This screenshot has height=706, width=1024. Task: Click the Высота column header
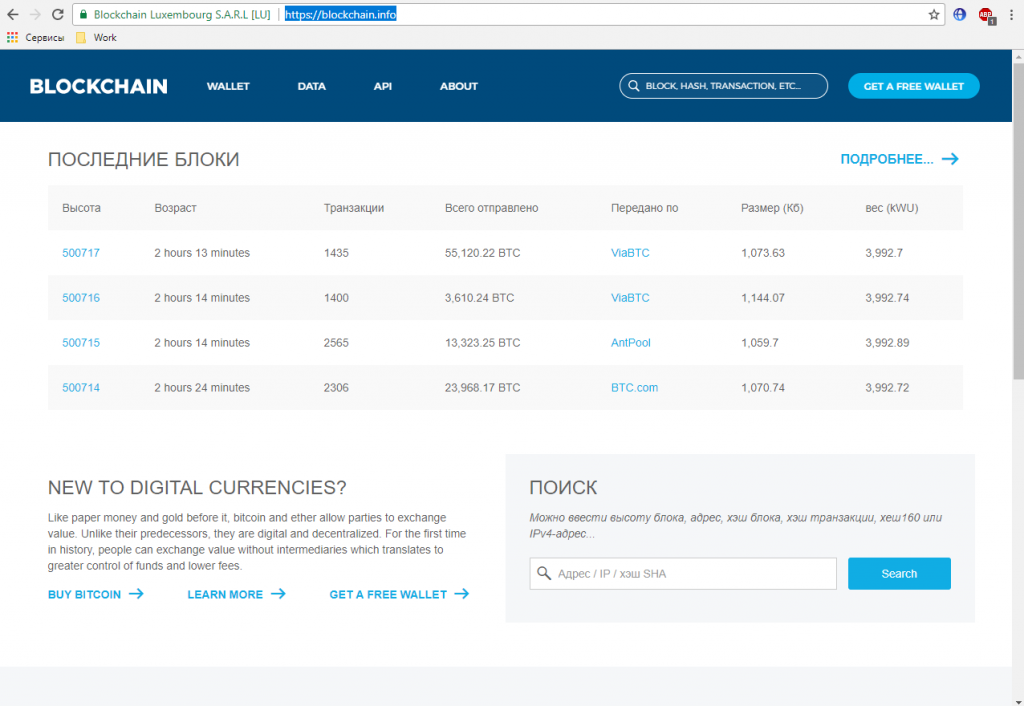click(82, 208)
